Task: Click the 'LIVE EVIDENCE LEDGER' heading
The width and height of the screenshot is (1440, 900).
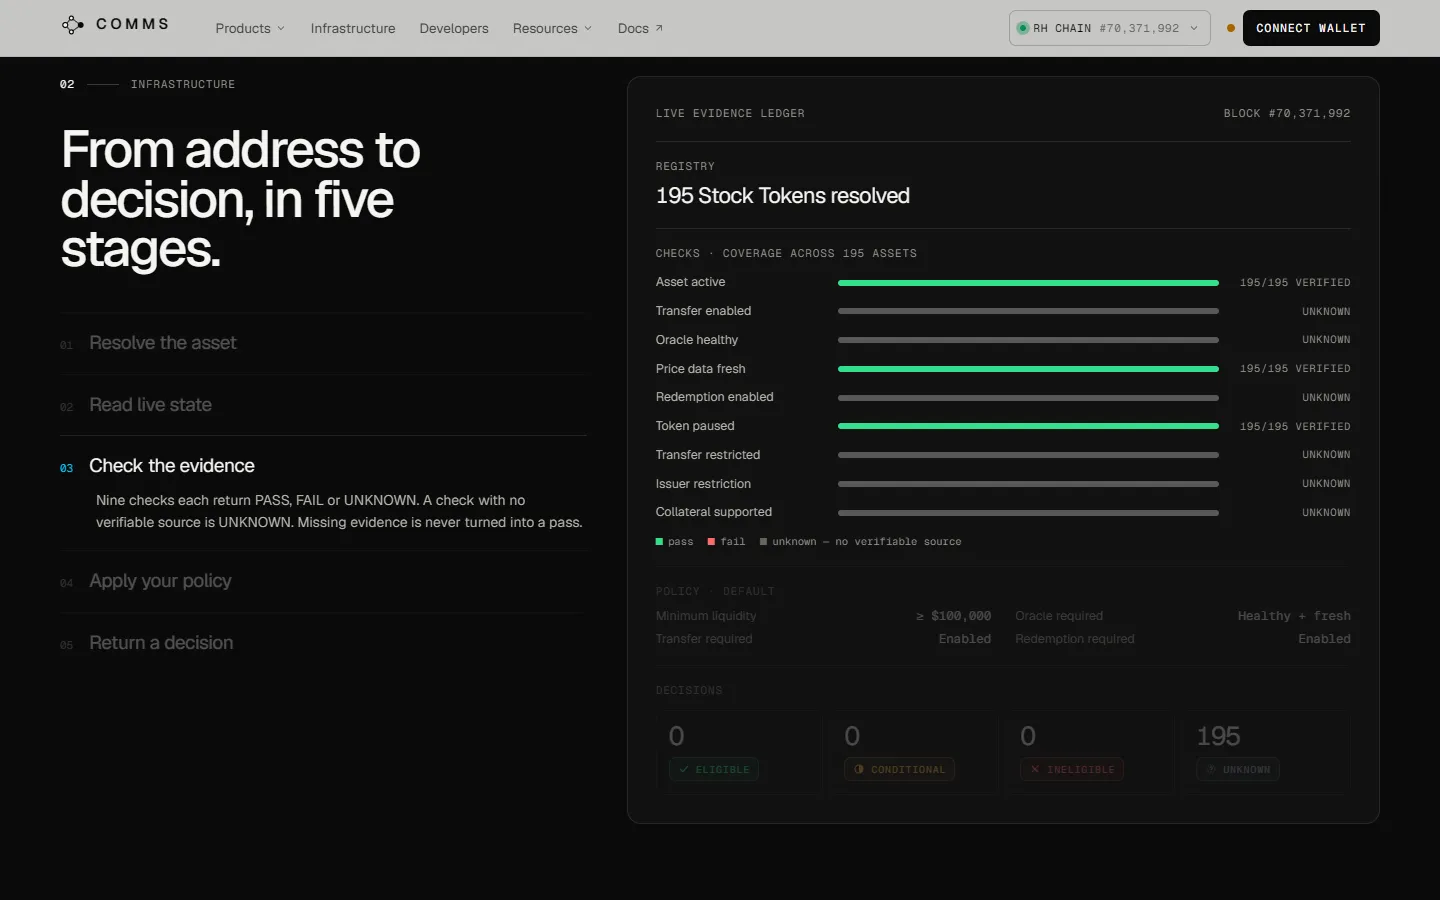Action: click(730, 113)
